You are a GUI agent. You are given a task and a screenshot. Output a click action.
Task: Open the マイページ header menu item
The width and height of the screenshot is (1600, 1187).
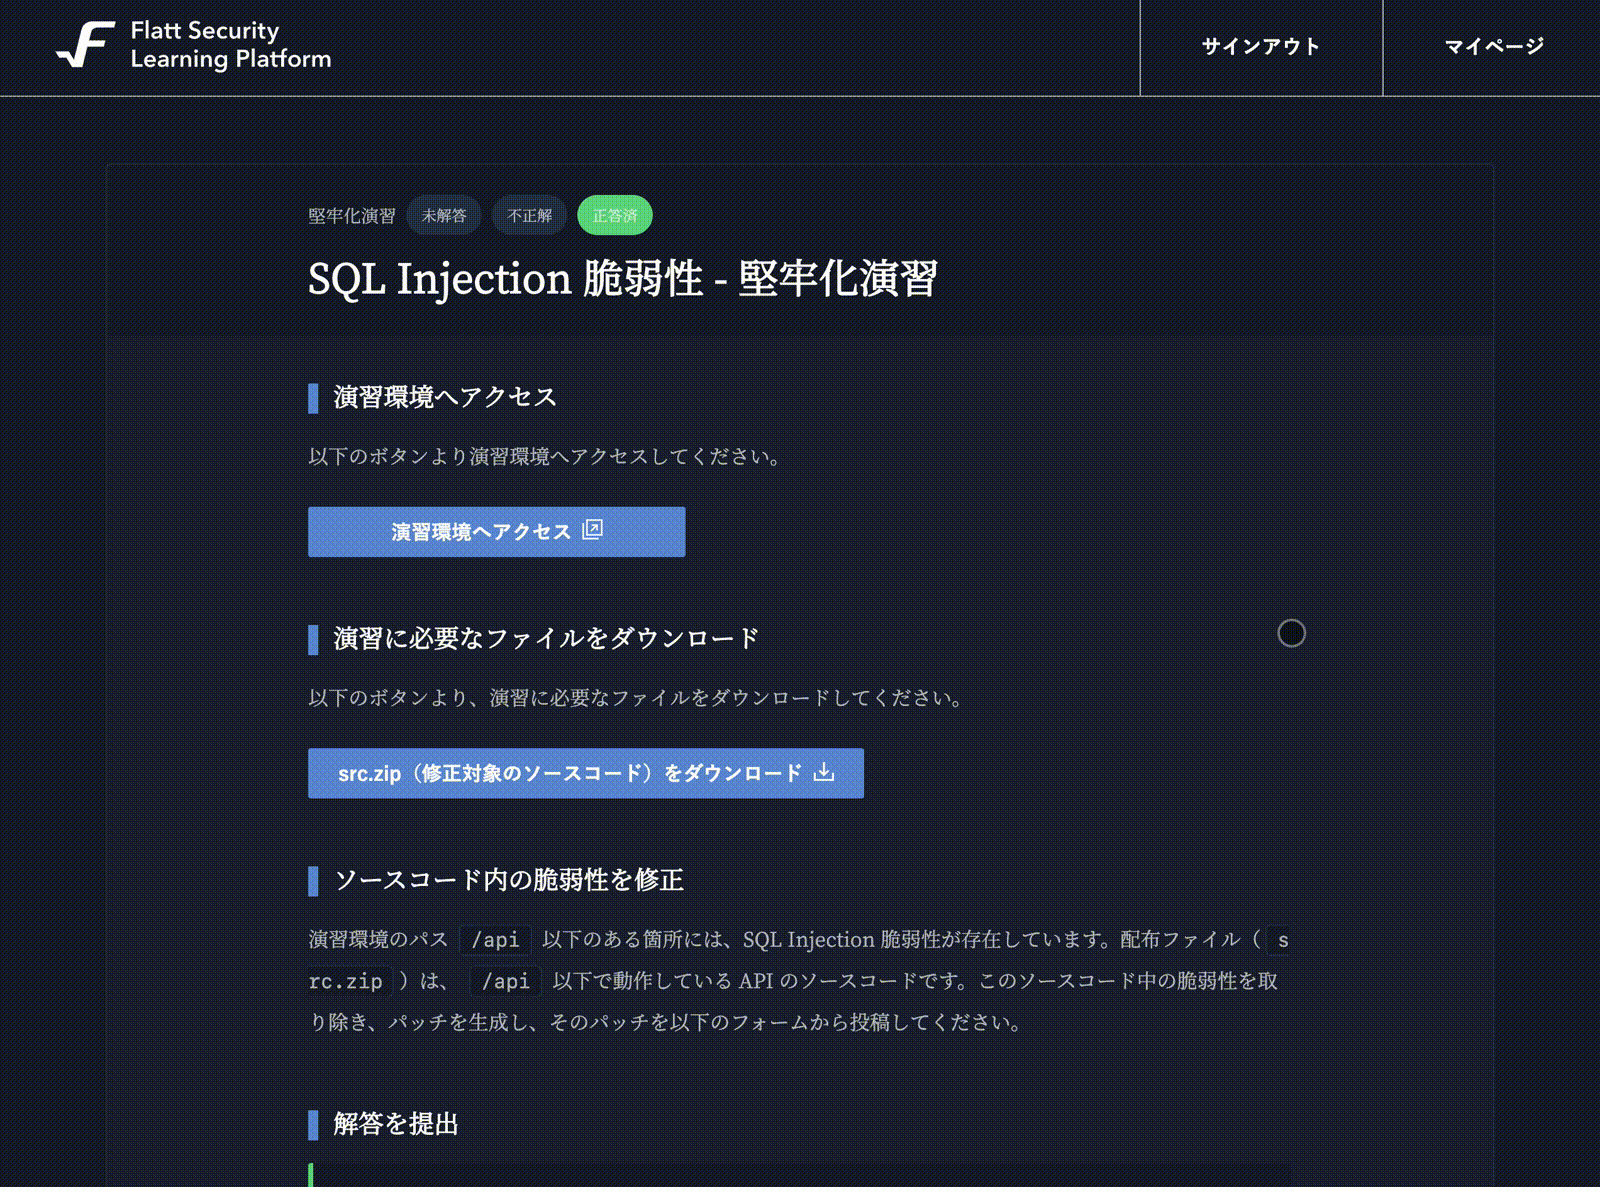coord(1493,47)
